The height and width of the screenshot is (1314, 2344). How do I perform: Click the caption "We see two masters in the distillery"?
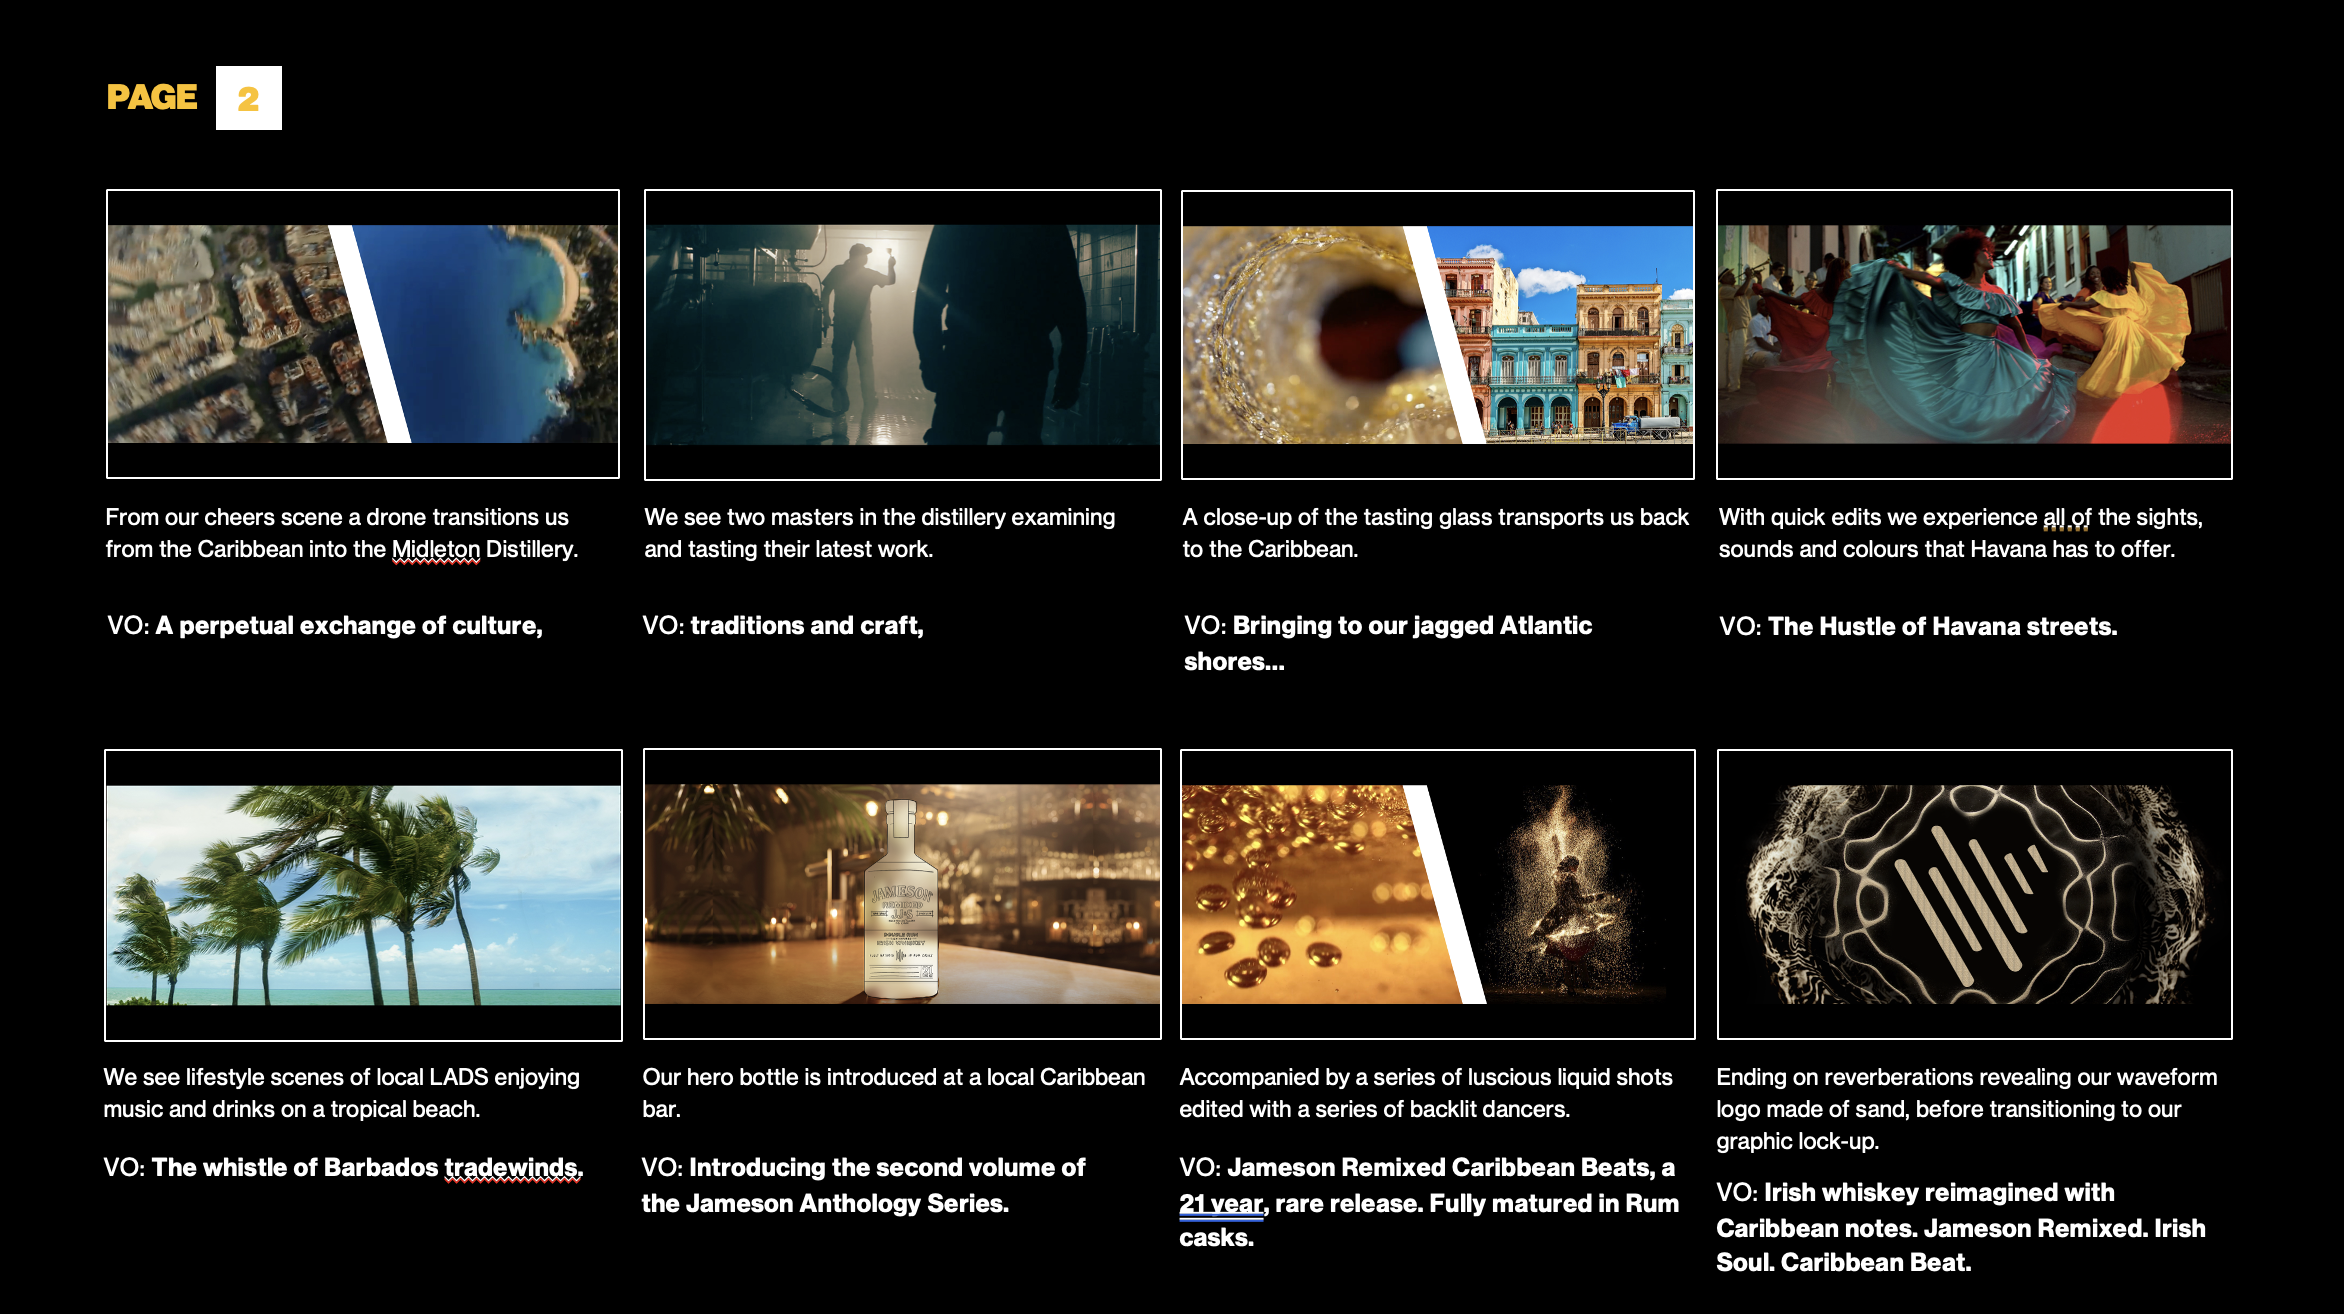(880, 533)
